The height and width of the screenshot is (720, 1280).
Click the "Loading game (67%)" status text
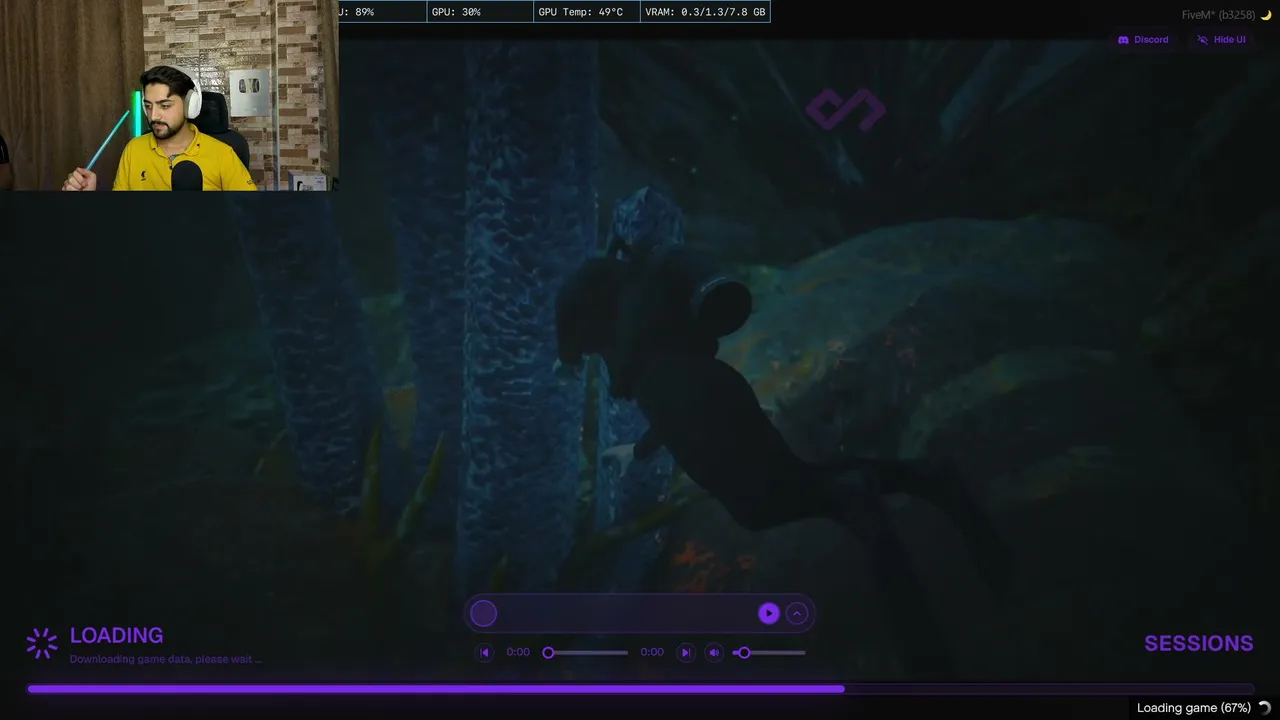[x=1194, y=708]
